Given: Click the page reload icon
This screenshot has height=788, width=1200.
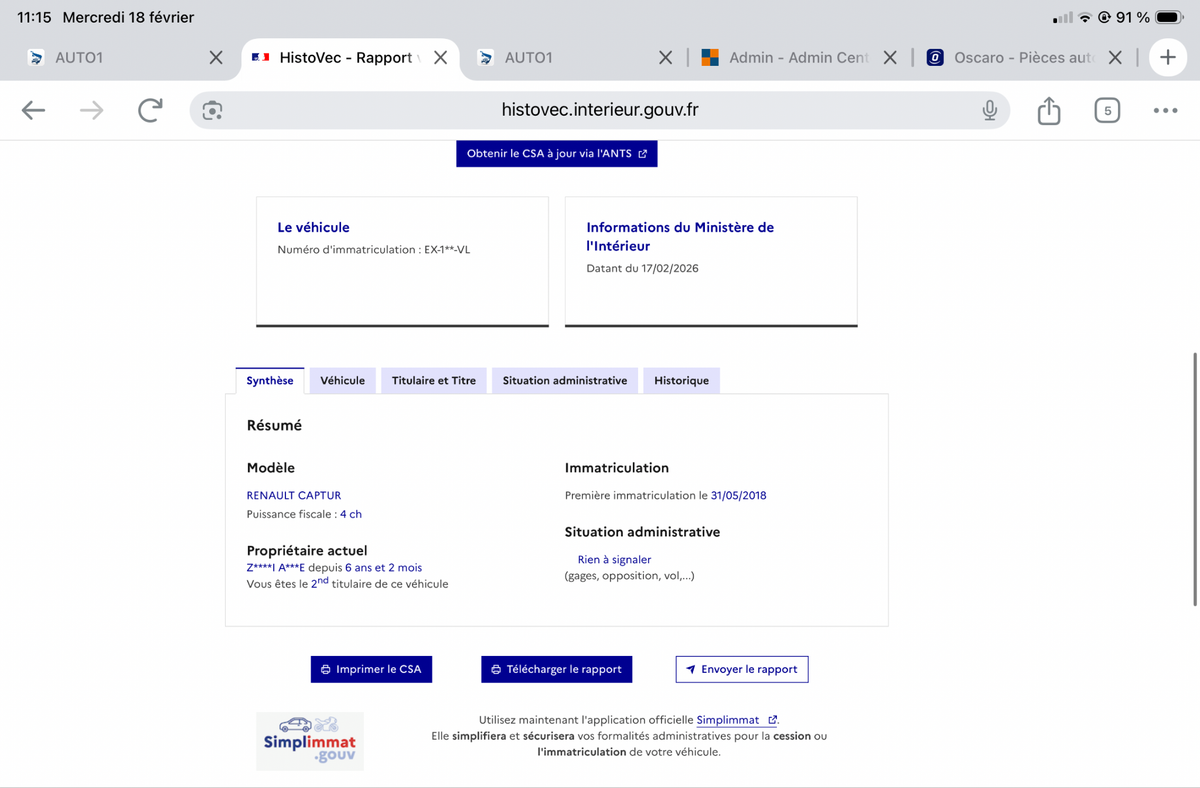Looking at the screenshot, I should (150, 110).
